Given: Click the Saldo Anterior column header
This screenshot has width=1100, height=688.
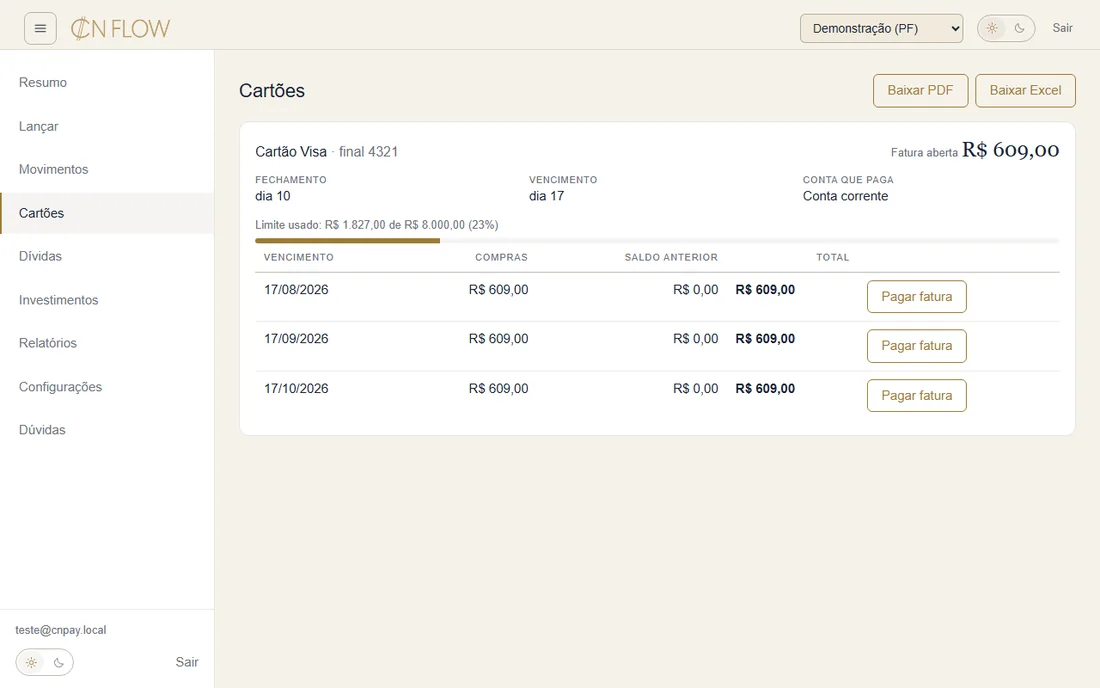Looking at the screenshot, I should point(671,257).
